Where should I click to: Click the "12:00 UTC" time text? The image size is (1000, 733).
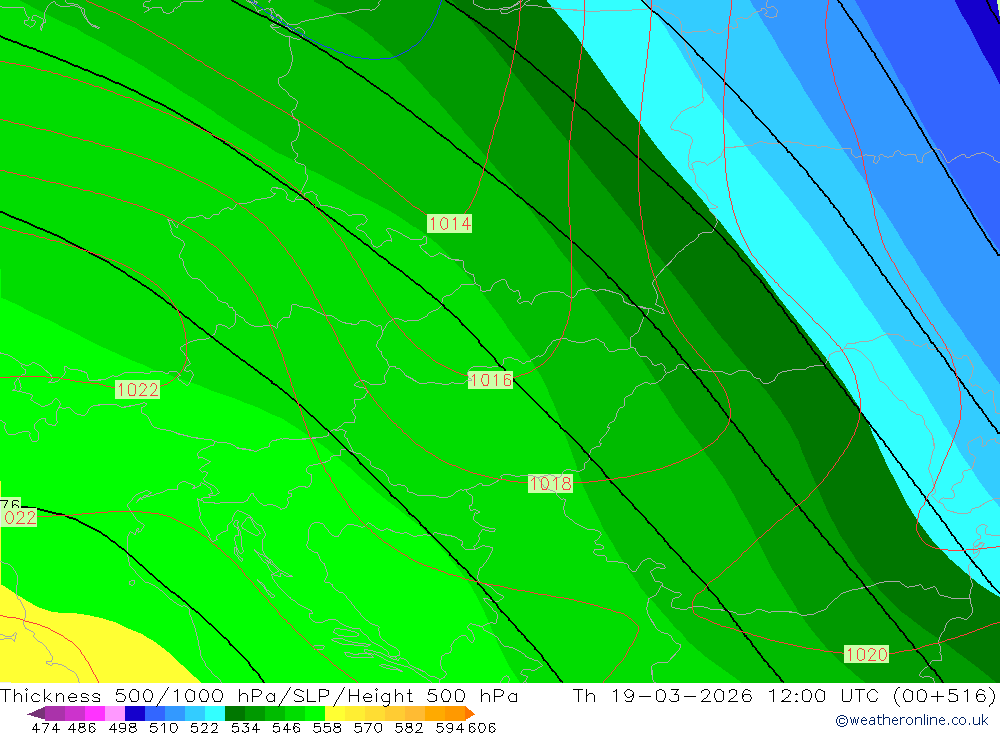[823, 695]
